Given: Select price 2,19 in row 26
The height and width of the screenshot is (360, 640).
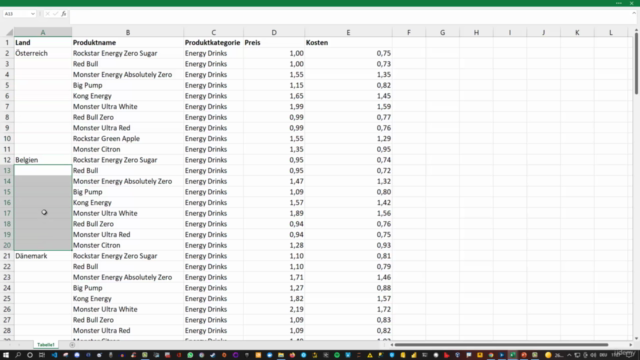Looking at the screenshot, I should (274, 309).
